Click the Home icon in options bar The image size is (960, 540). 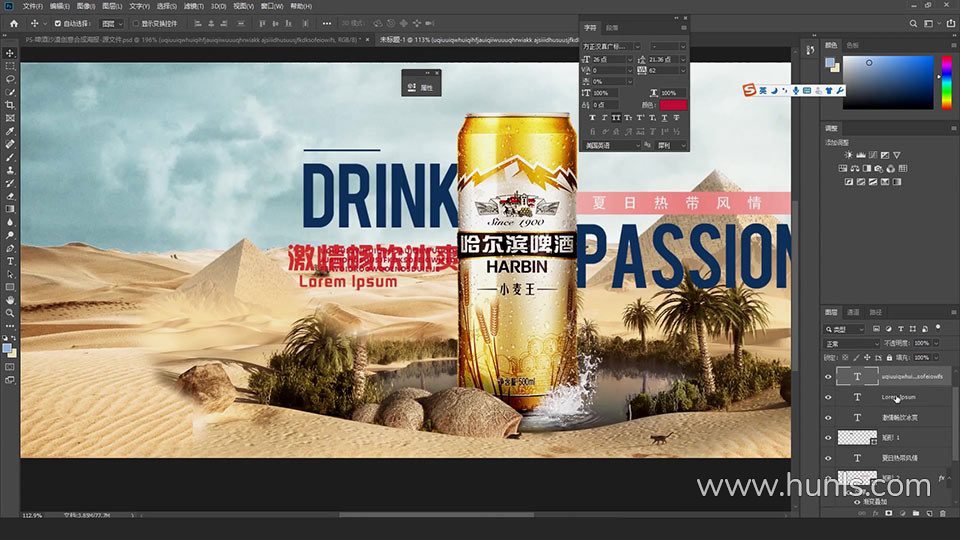click(x=12, y=22)
